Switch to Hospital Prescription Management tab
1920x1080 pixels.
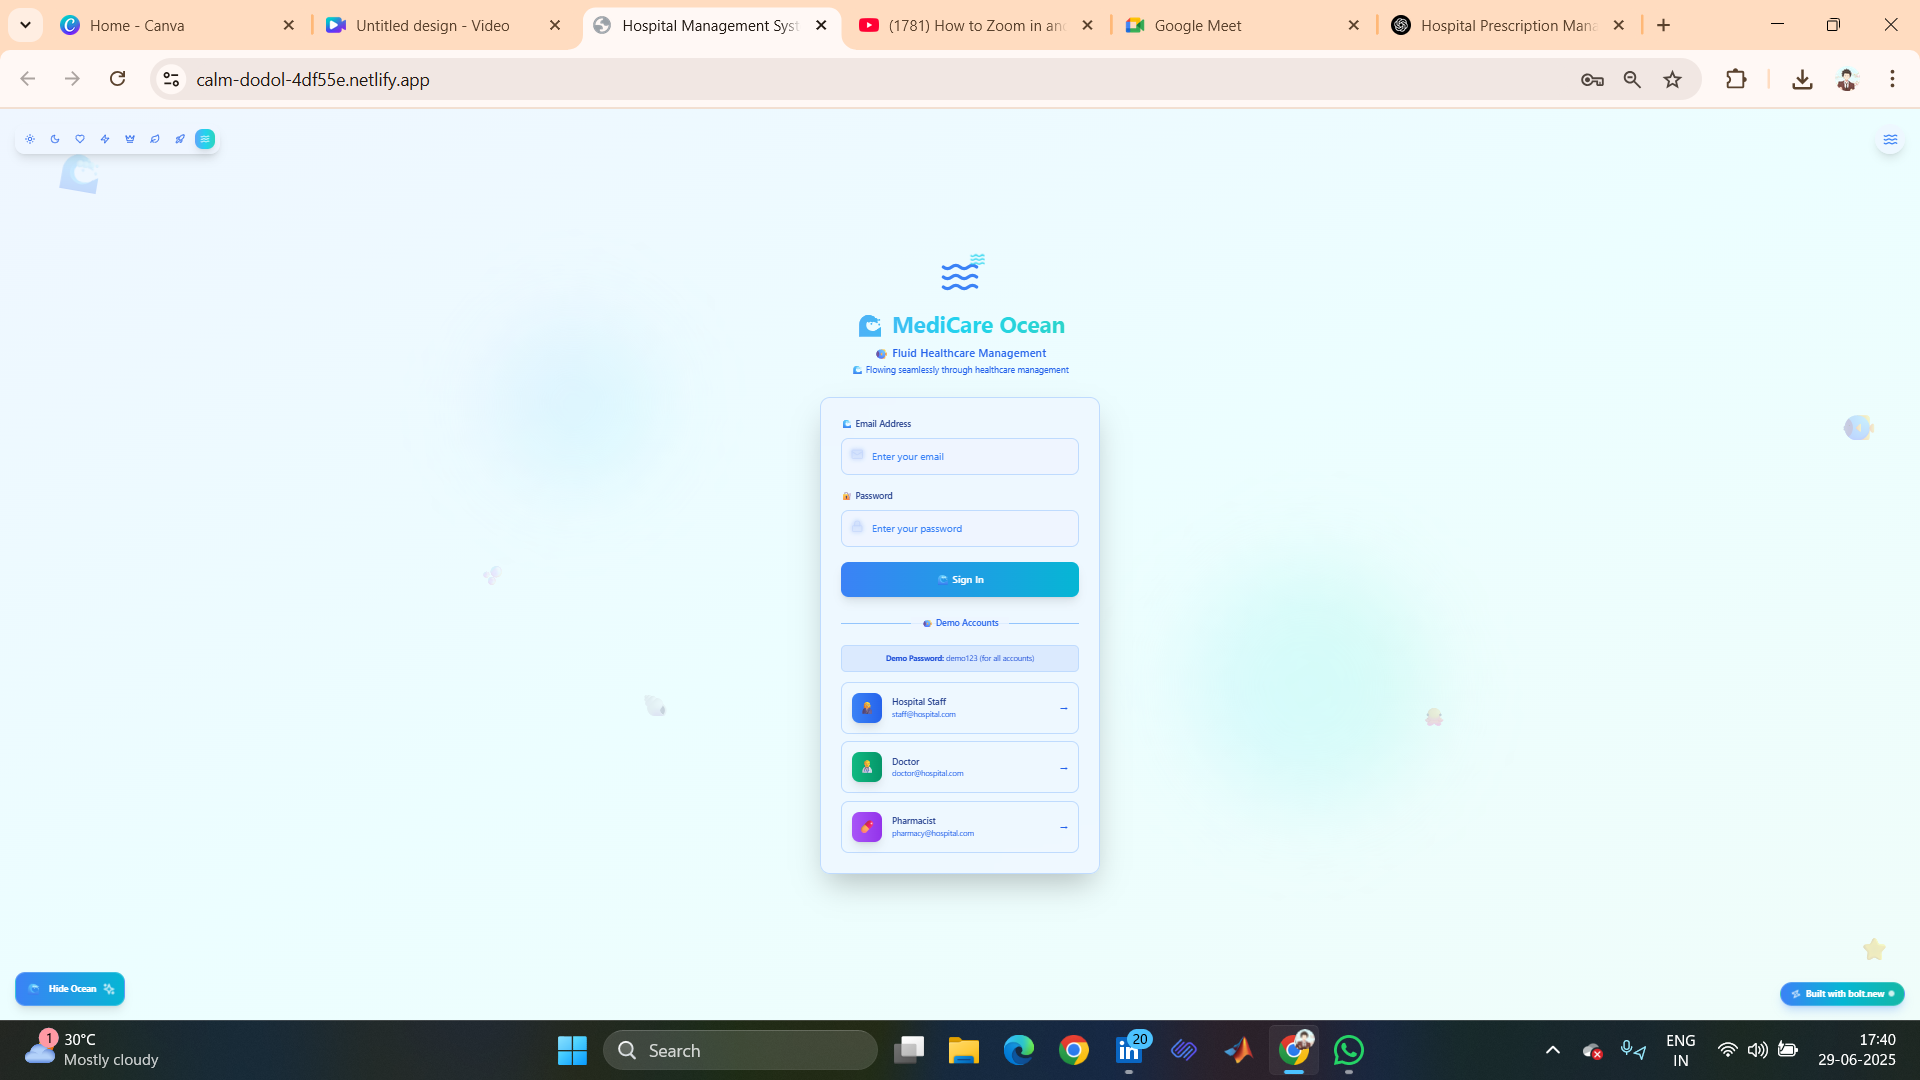[1506, 26]
